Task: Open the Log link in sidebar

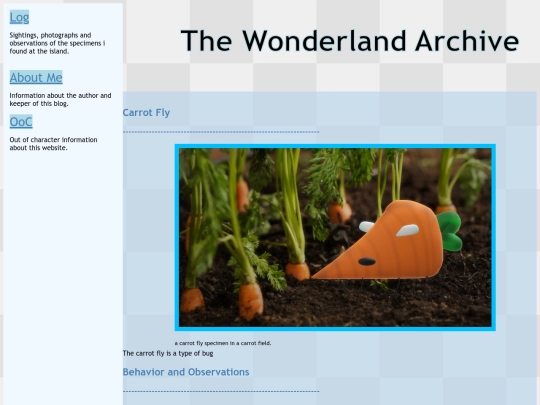Action: click(19, 17)
